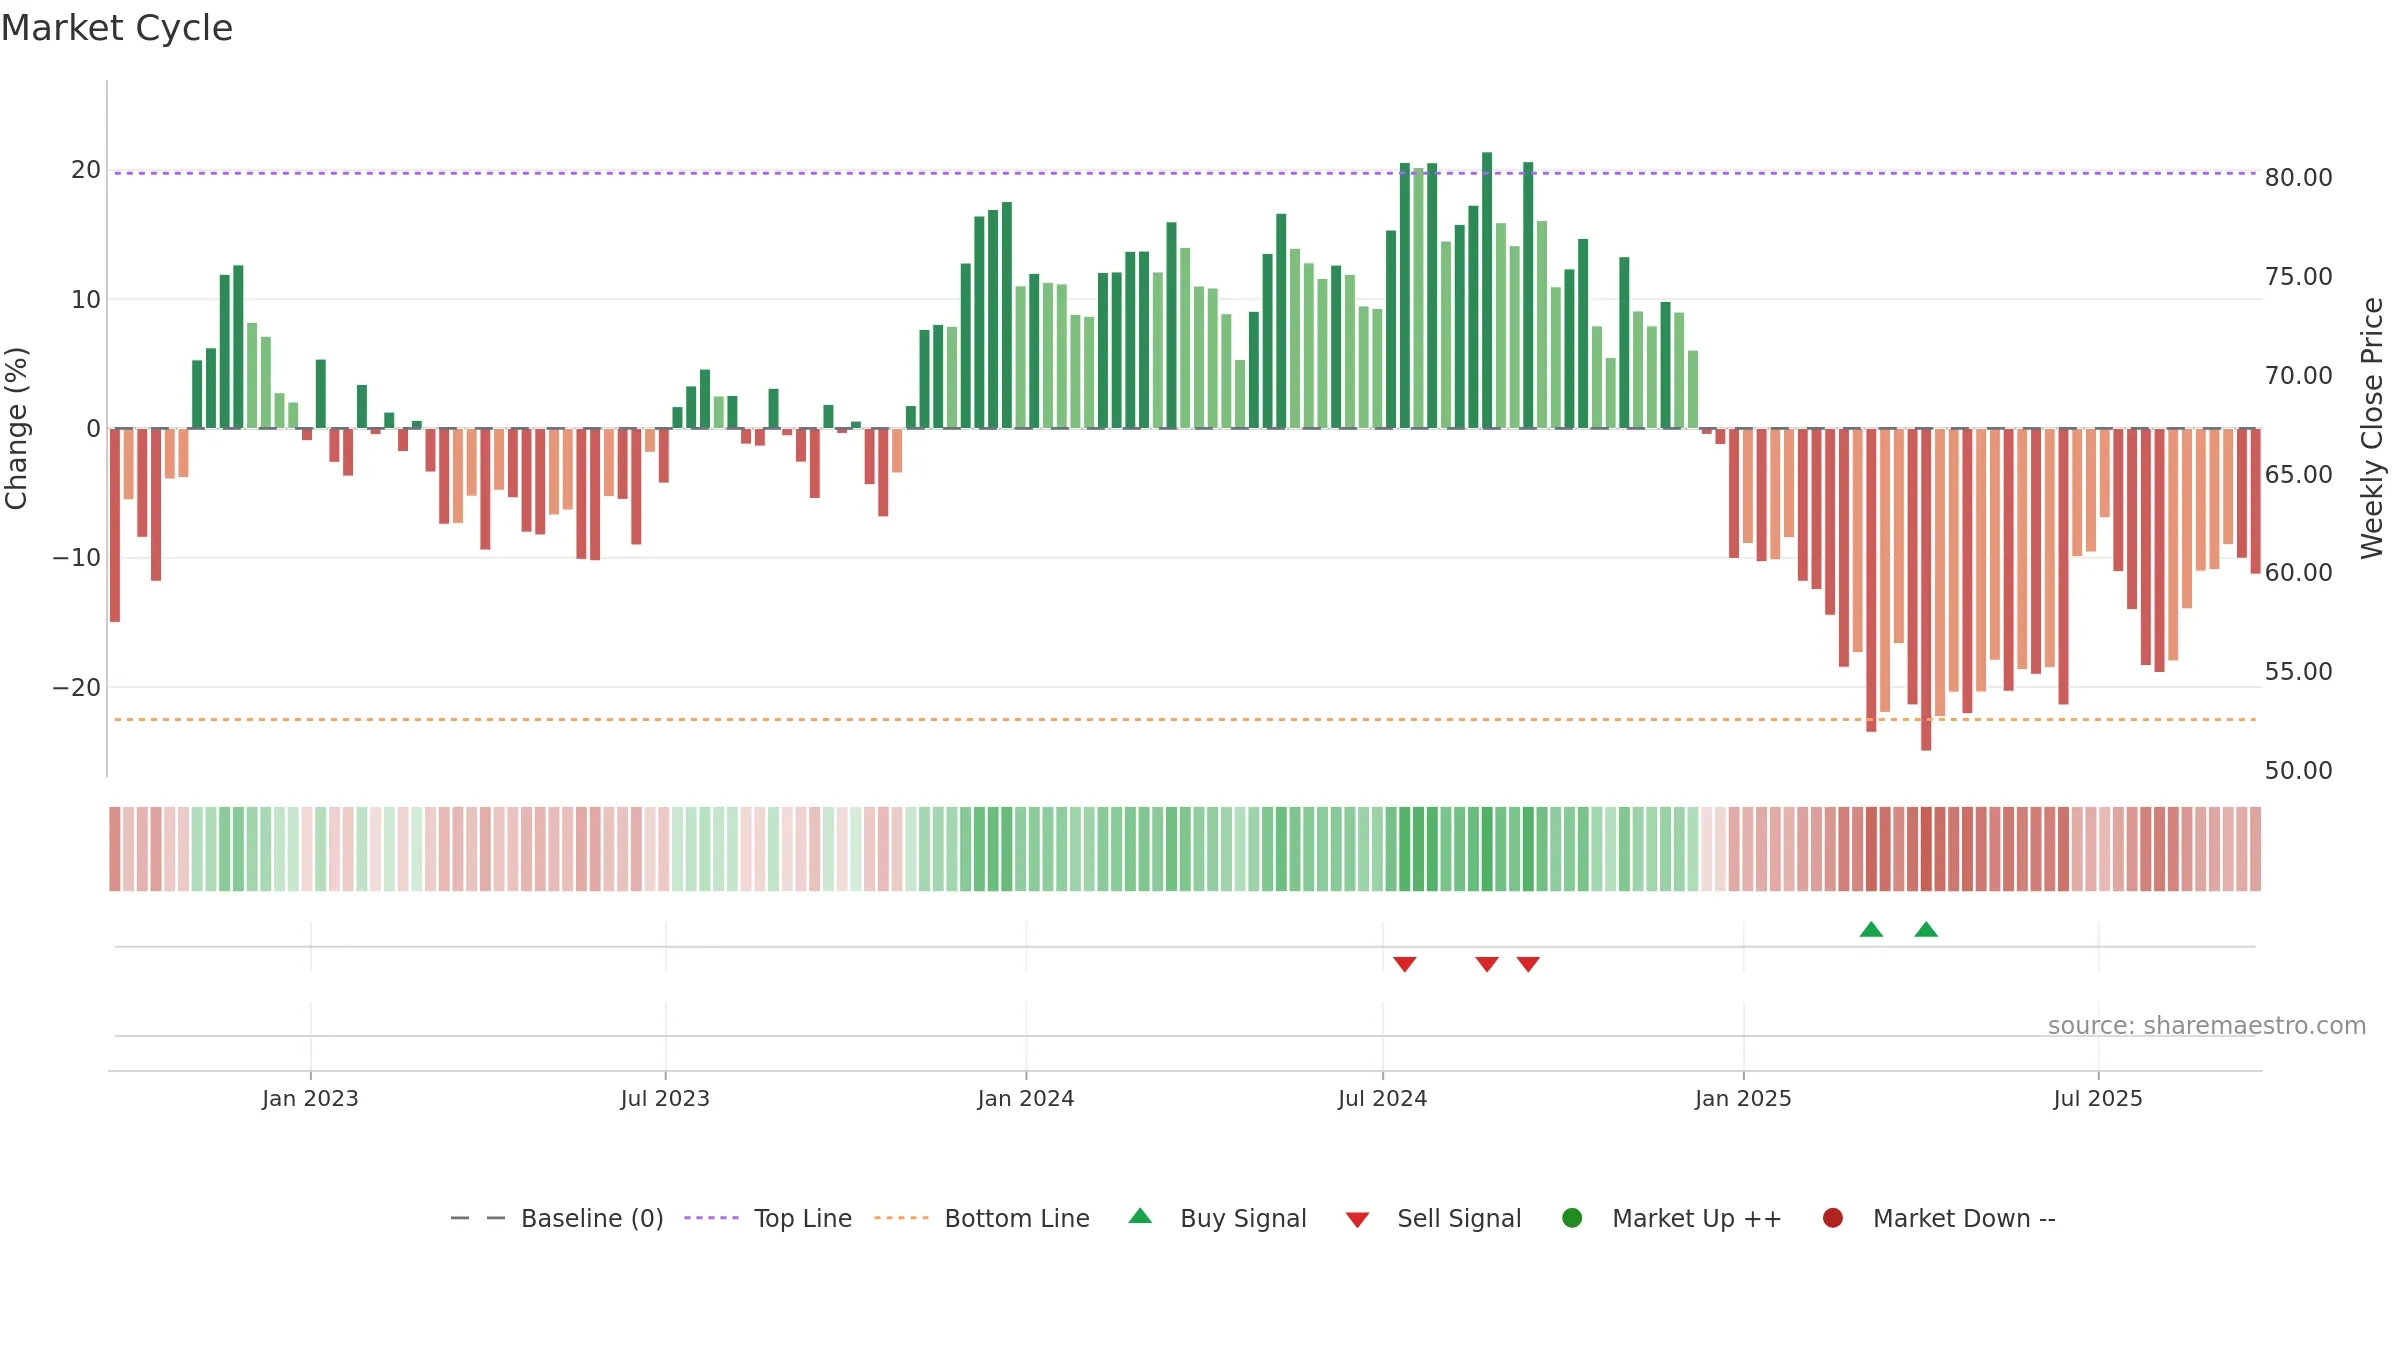Viewport: 2400px width, 1350px height.
Task: Click the −20 tick on the Change axis
Action: (77, 688)
